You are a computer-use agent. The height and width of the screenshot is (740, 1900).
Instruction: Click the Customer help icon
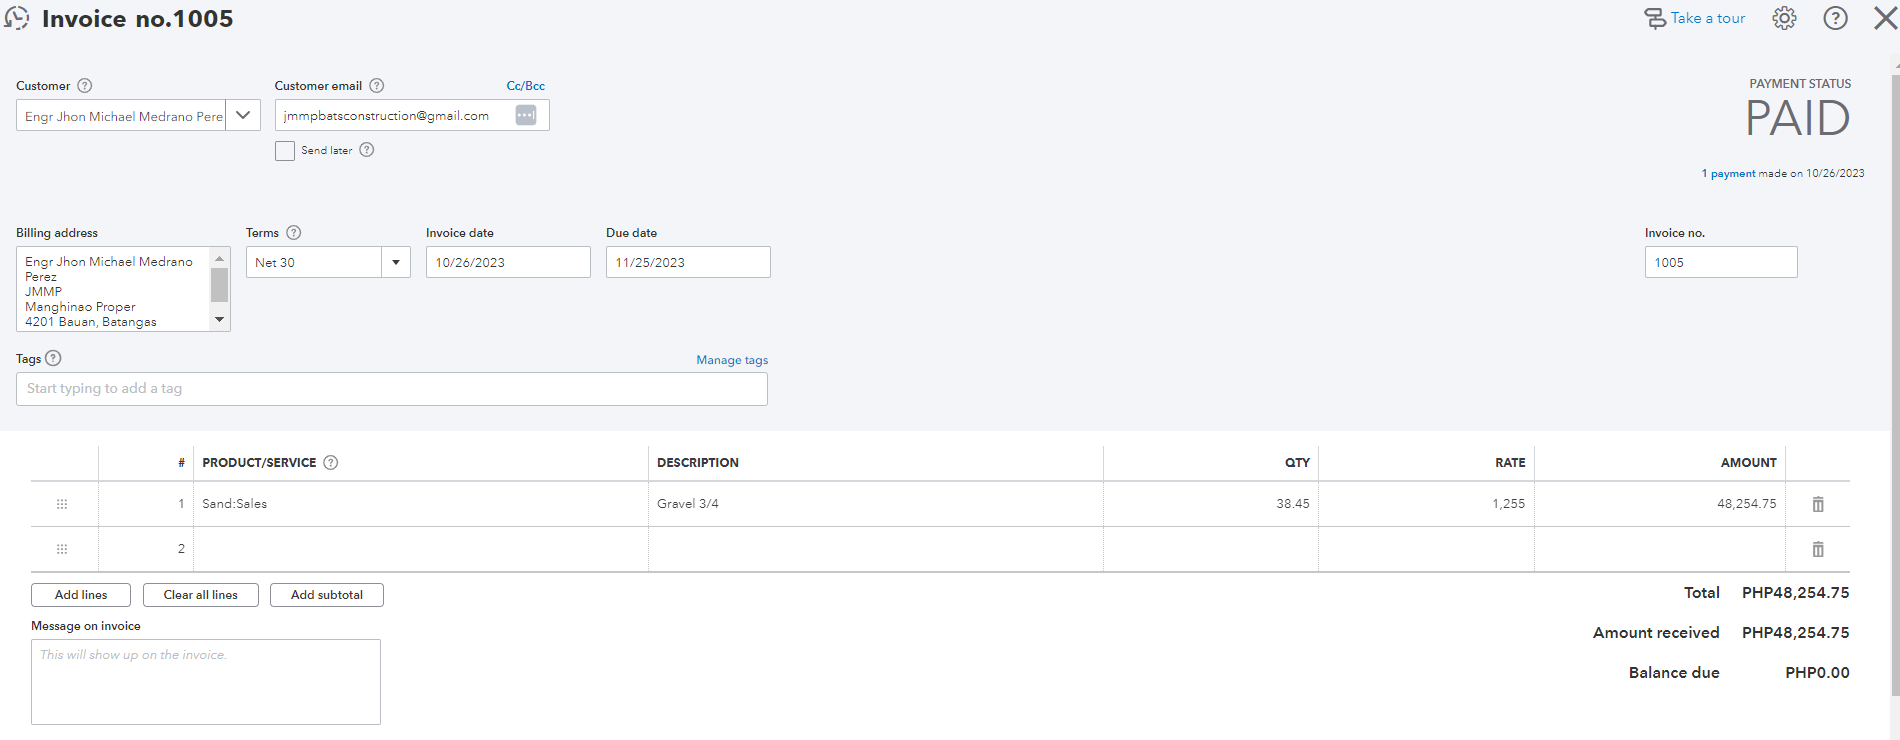click(85, 86)
